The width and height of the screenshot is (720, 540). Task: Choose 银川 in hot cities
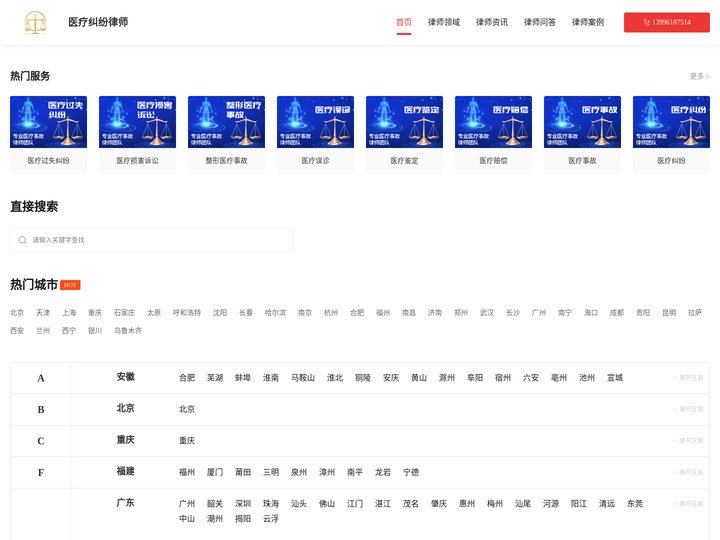(x=95, y=331)
